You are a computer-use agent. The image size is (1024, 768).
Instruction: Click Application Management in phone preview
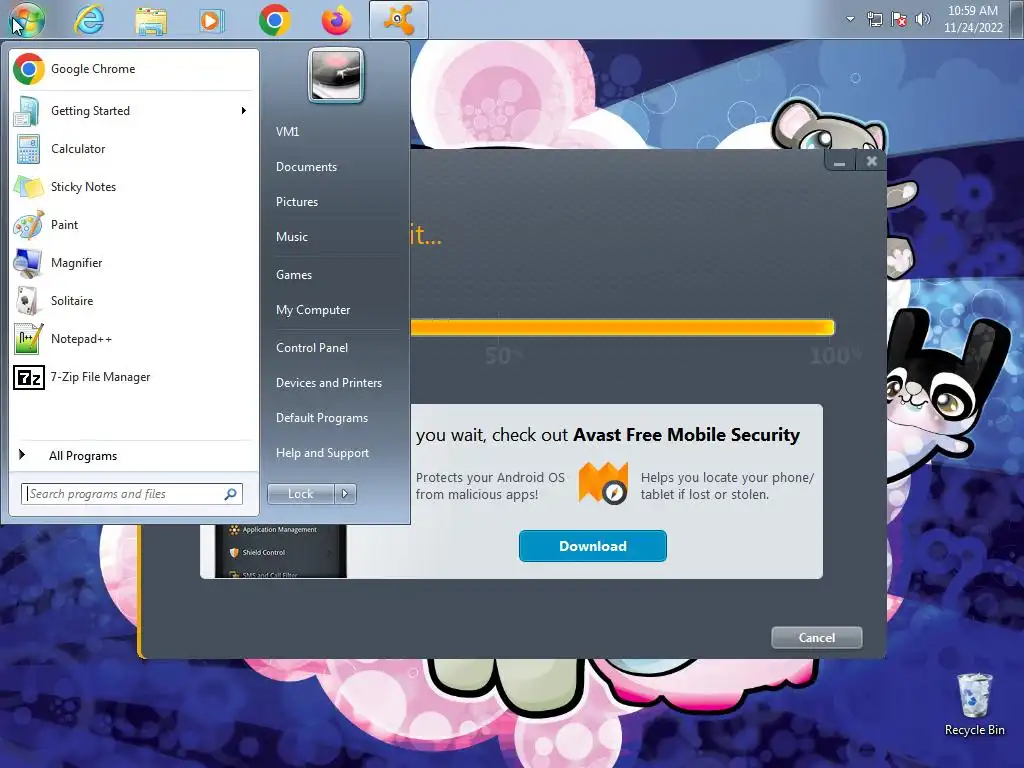280,530
